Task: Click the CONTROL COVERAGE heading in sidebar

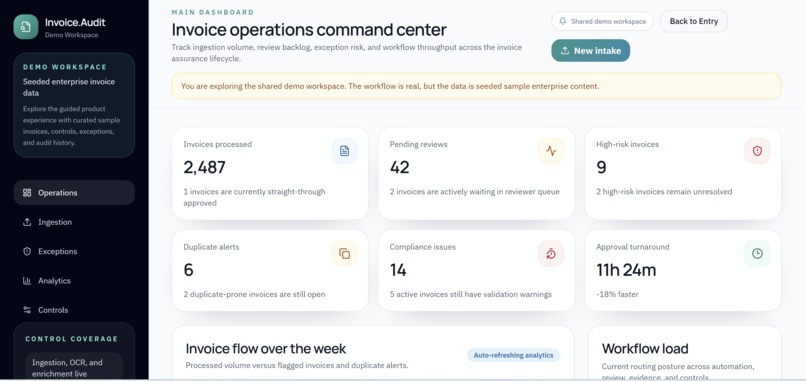Action: [x=71, y=339]
